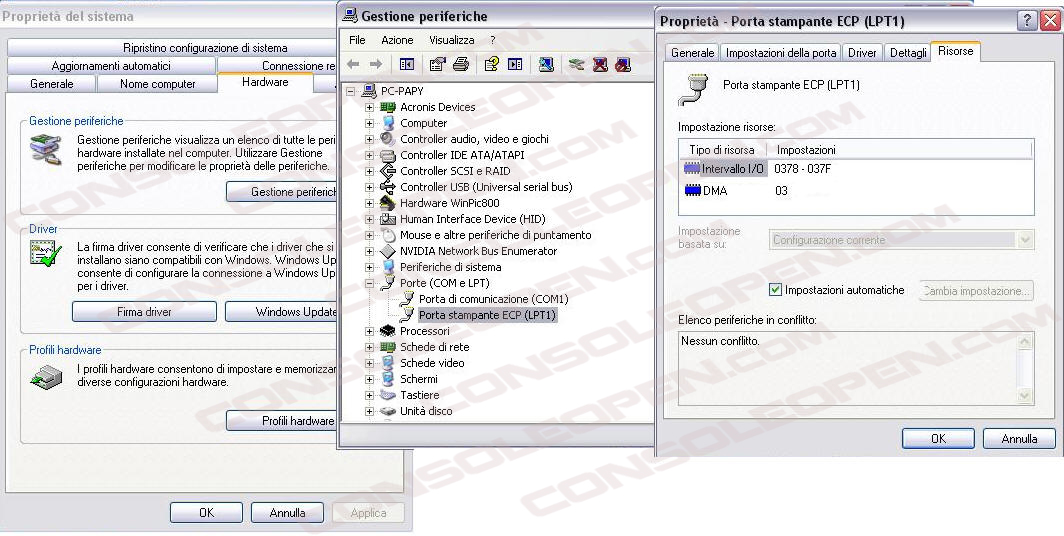Collapse the Porte (COM e LPT) node
The width and height of the screenshot is (1064, 536).
point(370,283)
